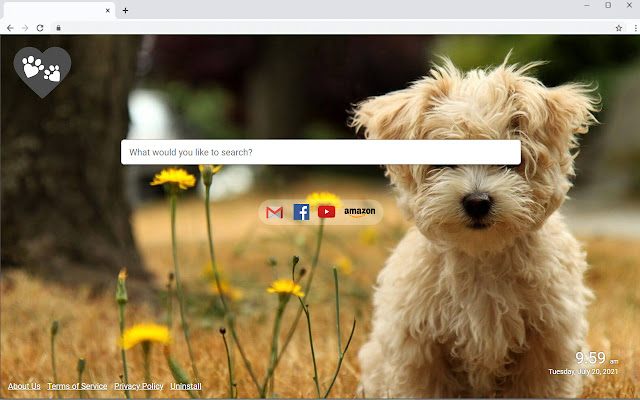Click the heart paw-print logo
The image size is (640, 400).
42,72
